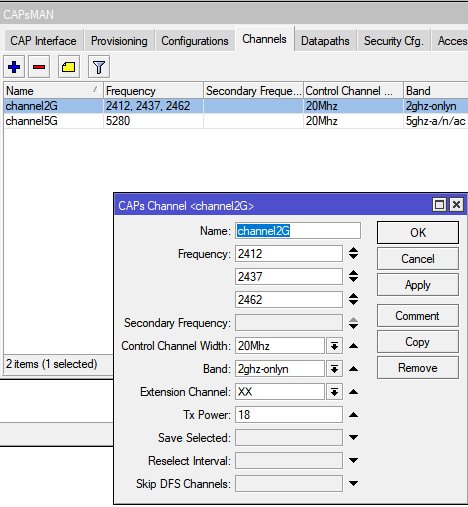Viewport: 468px width, 507px height.
Task: Click the blue plus Add channel icon
Action: click(14, 67)
